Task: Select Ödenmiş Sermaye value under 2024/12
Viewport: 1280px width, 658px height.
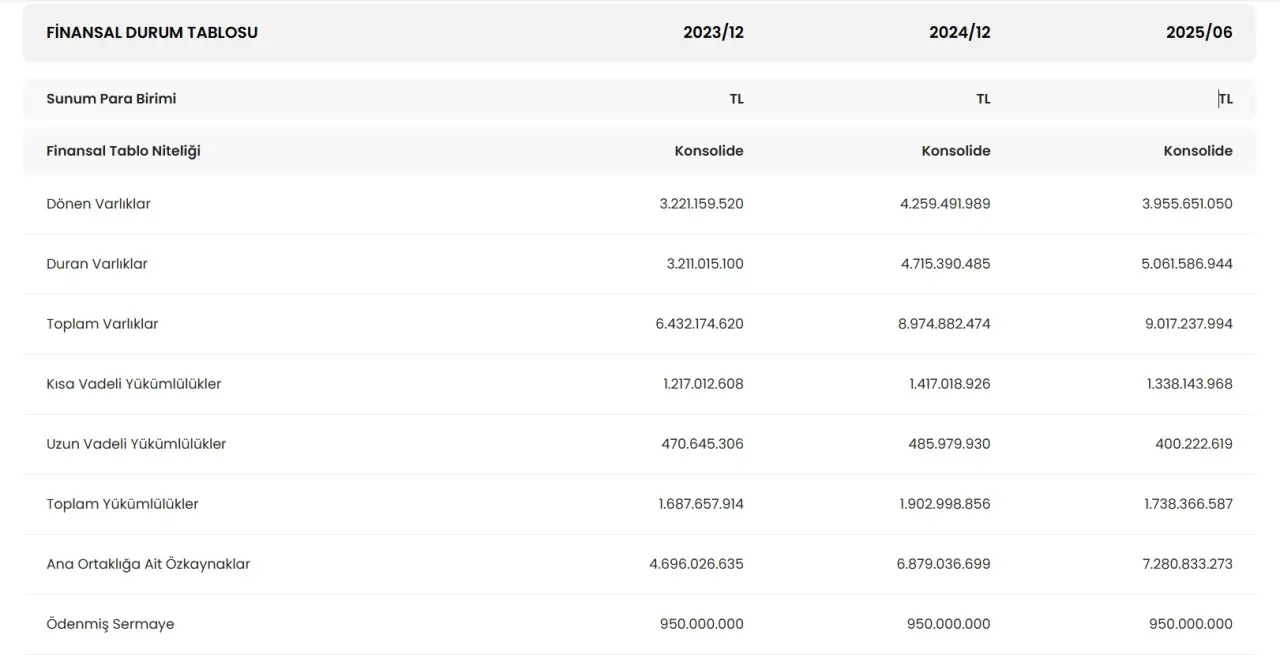Action: [x=948, y=624]
